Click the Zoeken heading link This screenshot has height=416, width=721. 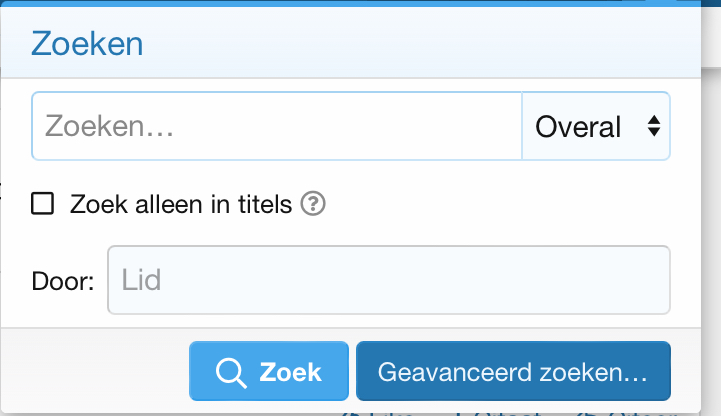[x=87, y=44]
